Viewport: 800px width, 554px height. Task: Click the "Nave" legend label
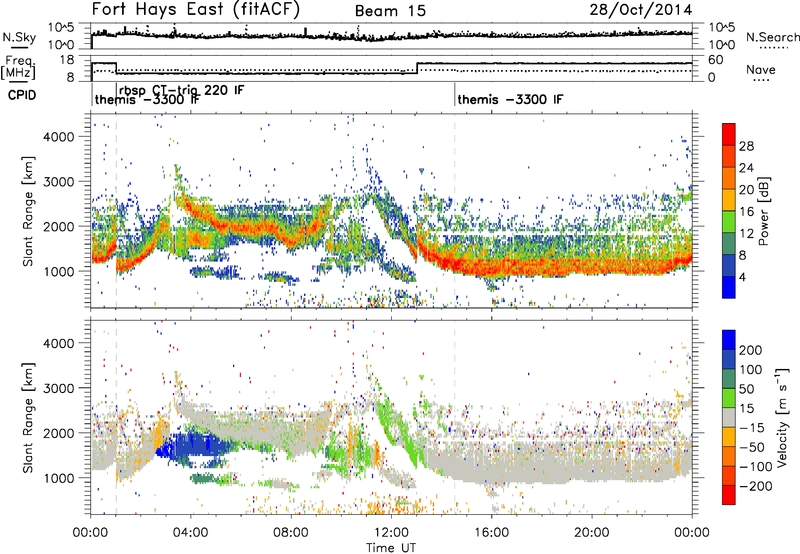tap(761, 69)
